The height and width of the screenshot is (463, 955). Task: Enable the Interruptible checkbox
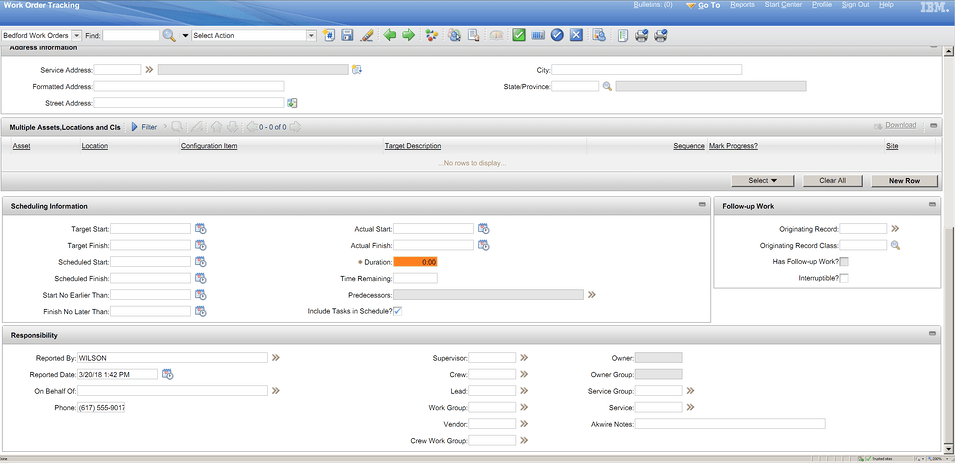pos(844,278)
